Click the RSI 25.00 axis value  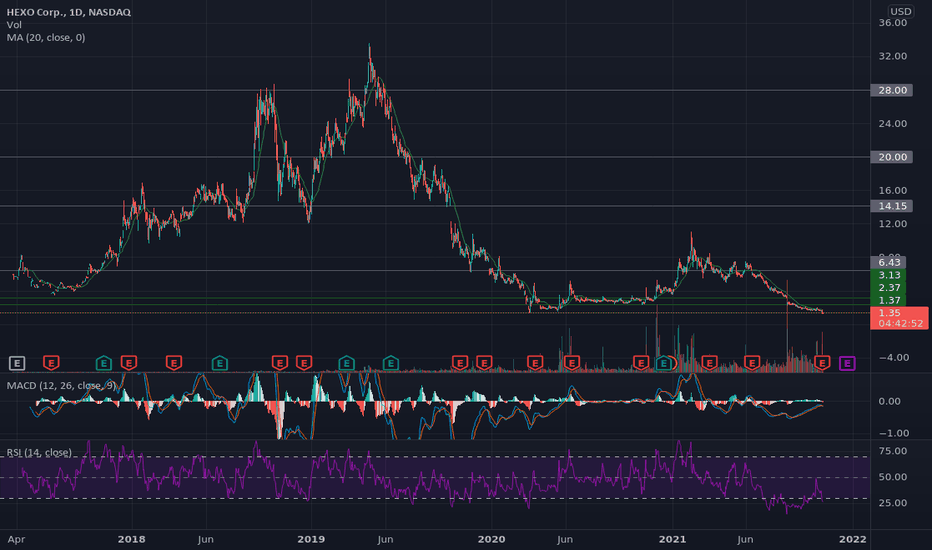(893, 503)
